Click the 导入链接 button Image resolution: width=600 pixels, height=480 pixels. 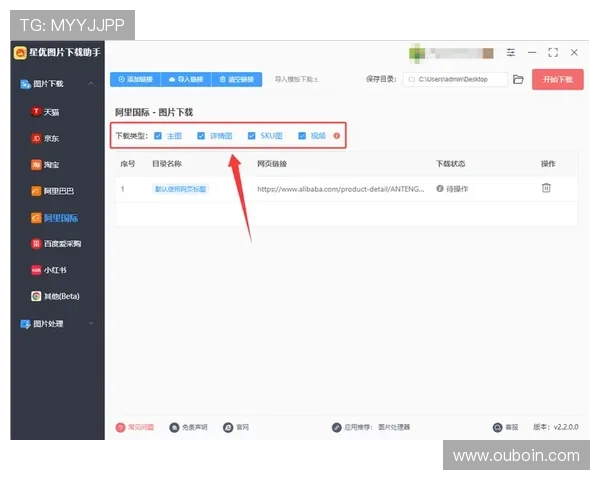[x=186, y=79]
